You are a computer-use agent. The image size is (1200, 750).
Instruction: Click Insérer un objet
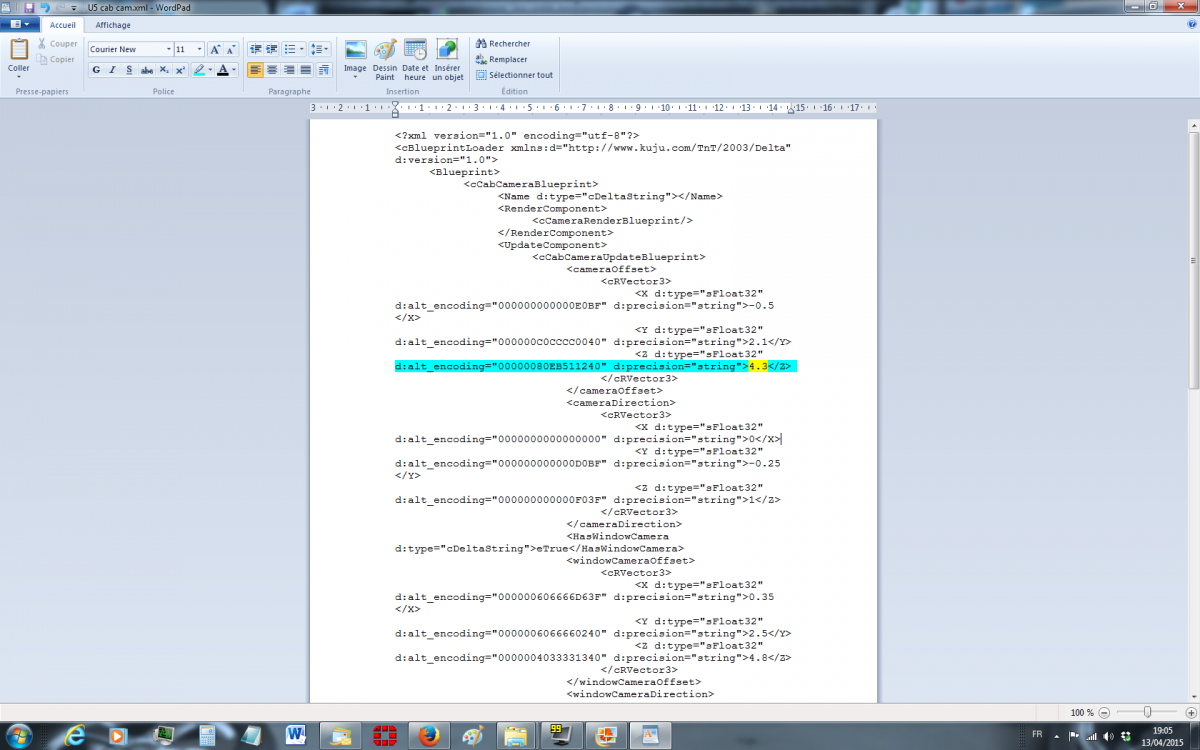click(447, 59)
